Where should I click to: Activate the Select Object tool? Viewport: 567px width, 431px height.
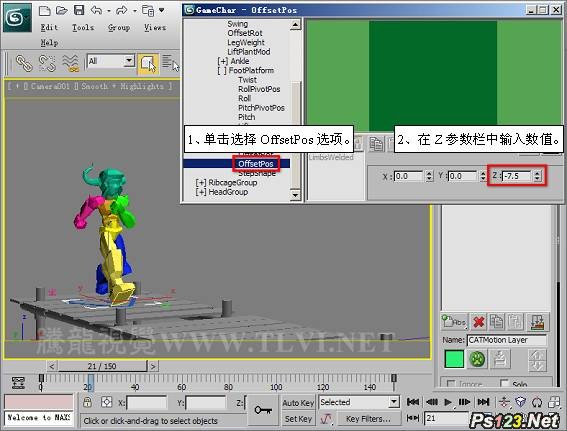(x=148, y=64)
